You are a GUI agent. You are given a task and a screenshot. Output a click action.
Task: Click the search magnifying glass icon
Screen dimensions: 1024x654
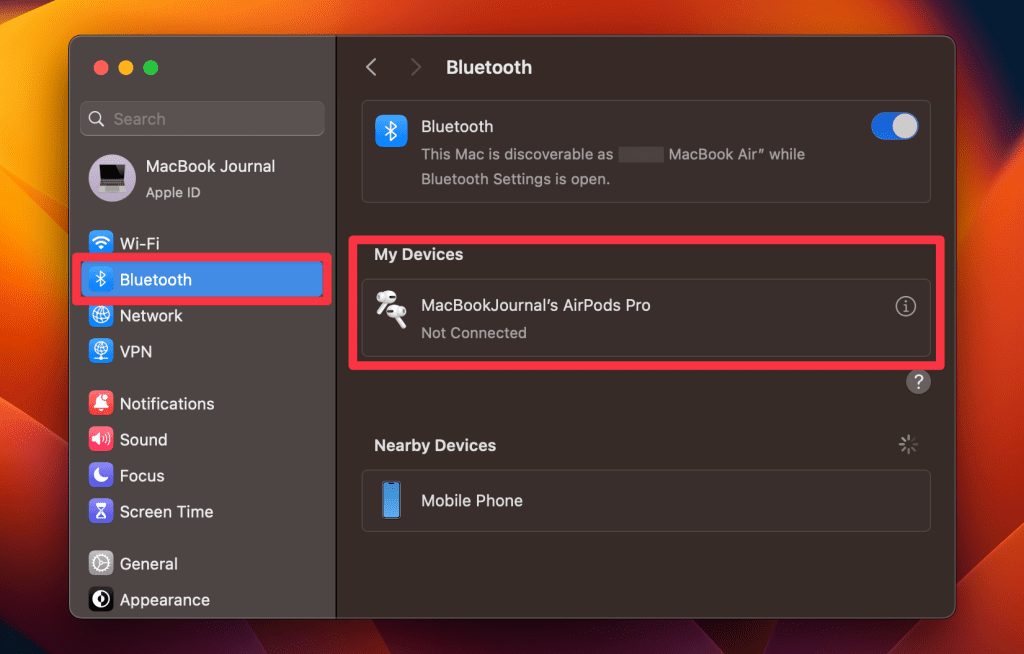pyautogui.click(x=97, y=119)
